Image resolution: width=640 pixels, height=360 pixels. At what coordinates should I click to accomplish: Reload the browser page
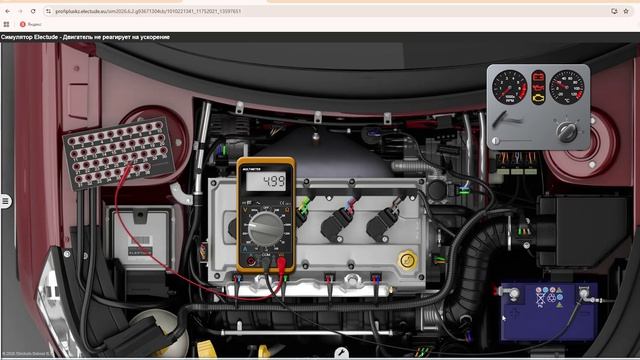pyautogui.click(x=33, y=11)
